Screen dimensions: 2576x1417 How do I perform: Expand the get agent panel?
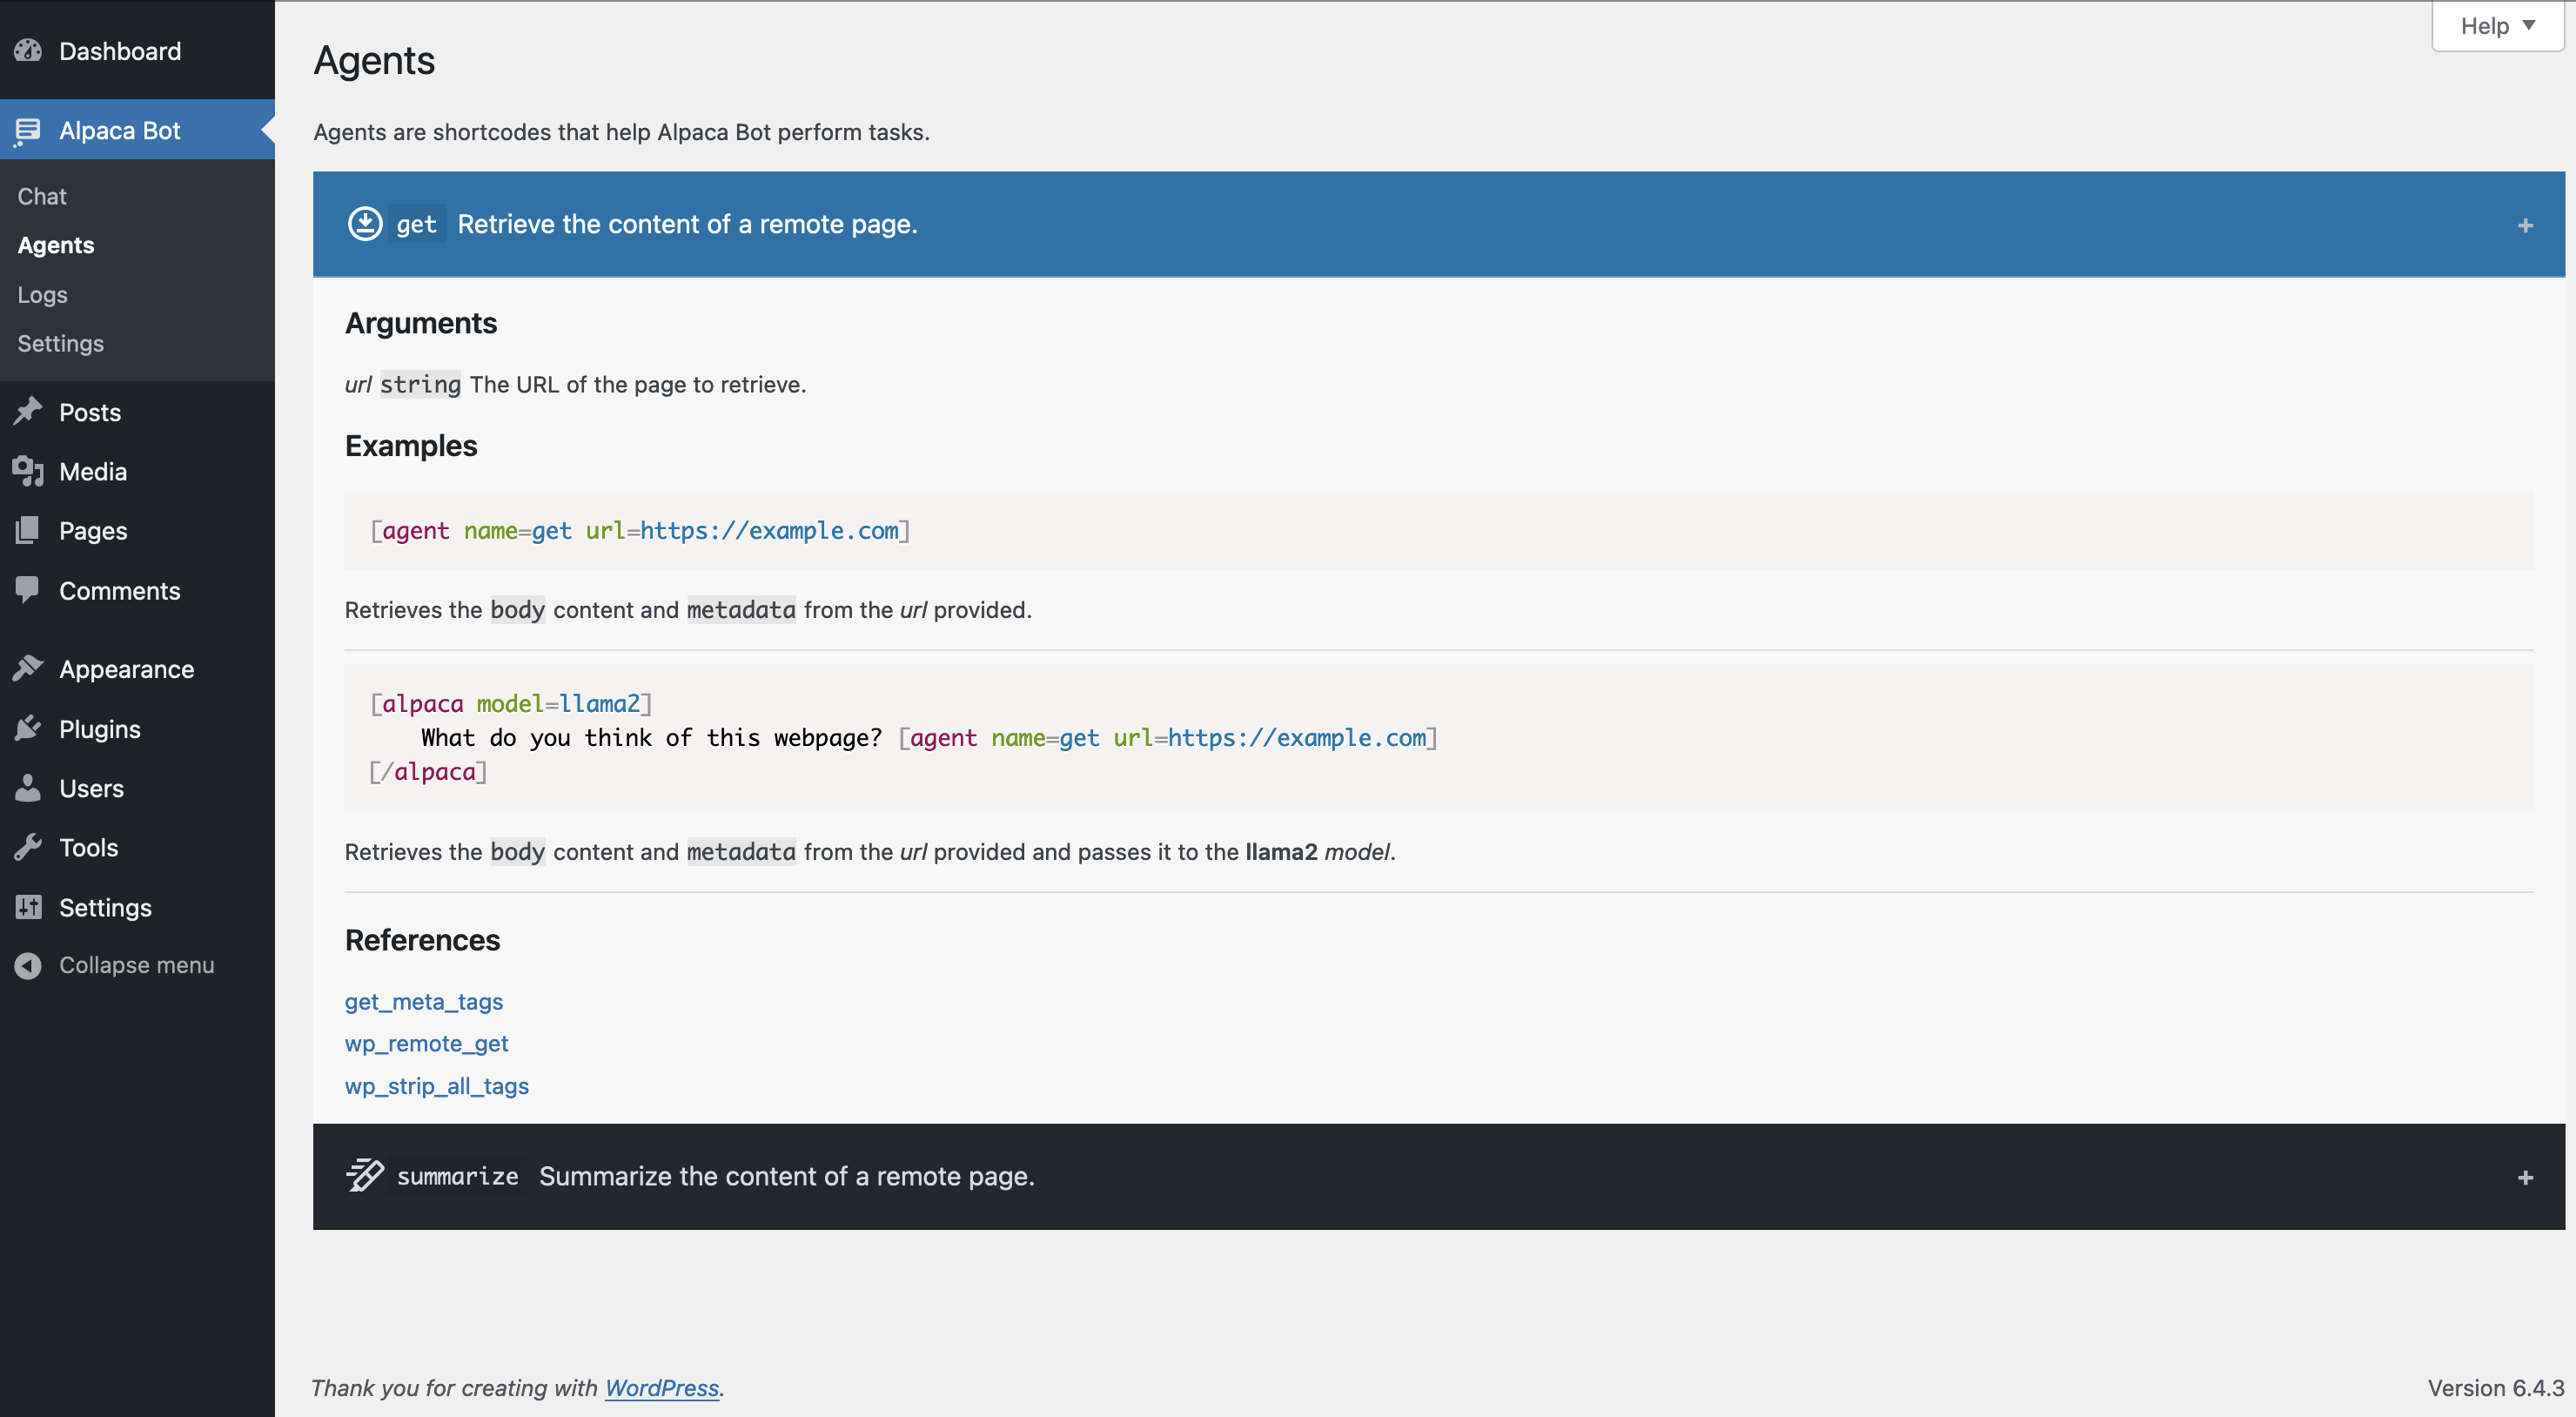point(2526,224)
